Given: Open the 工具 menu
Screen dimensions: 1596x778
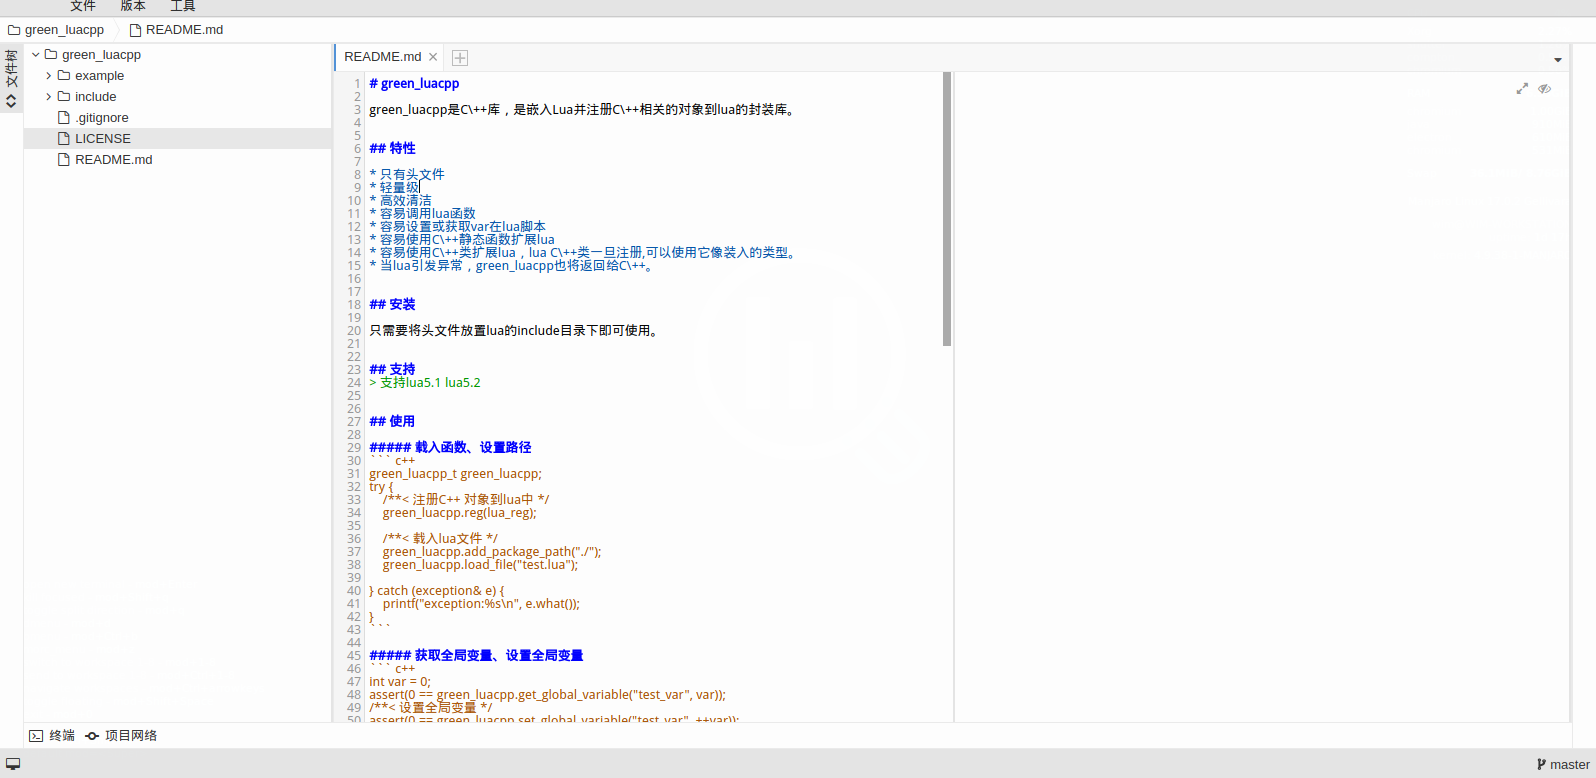Looking at the screenshot, I should pos(183,6).
